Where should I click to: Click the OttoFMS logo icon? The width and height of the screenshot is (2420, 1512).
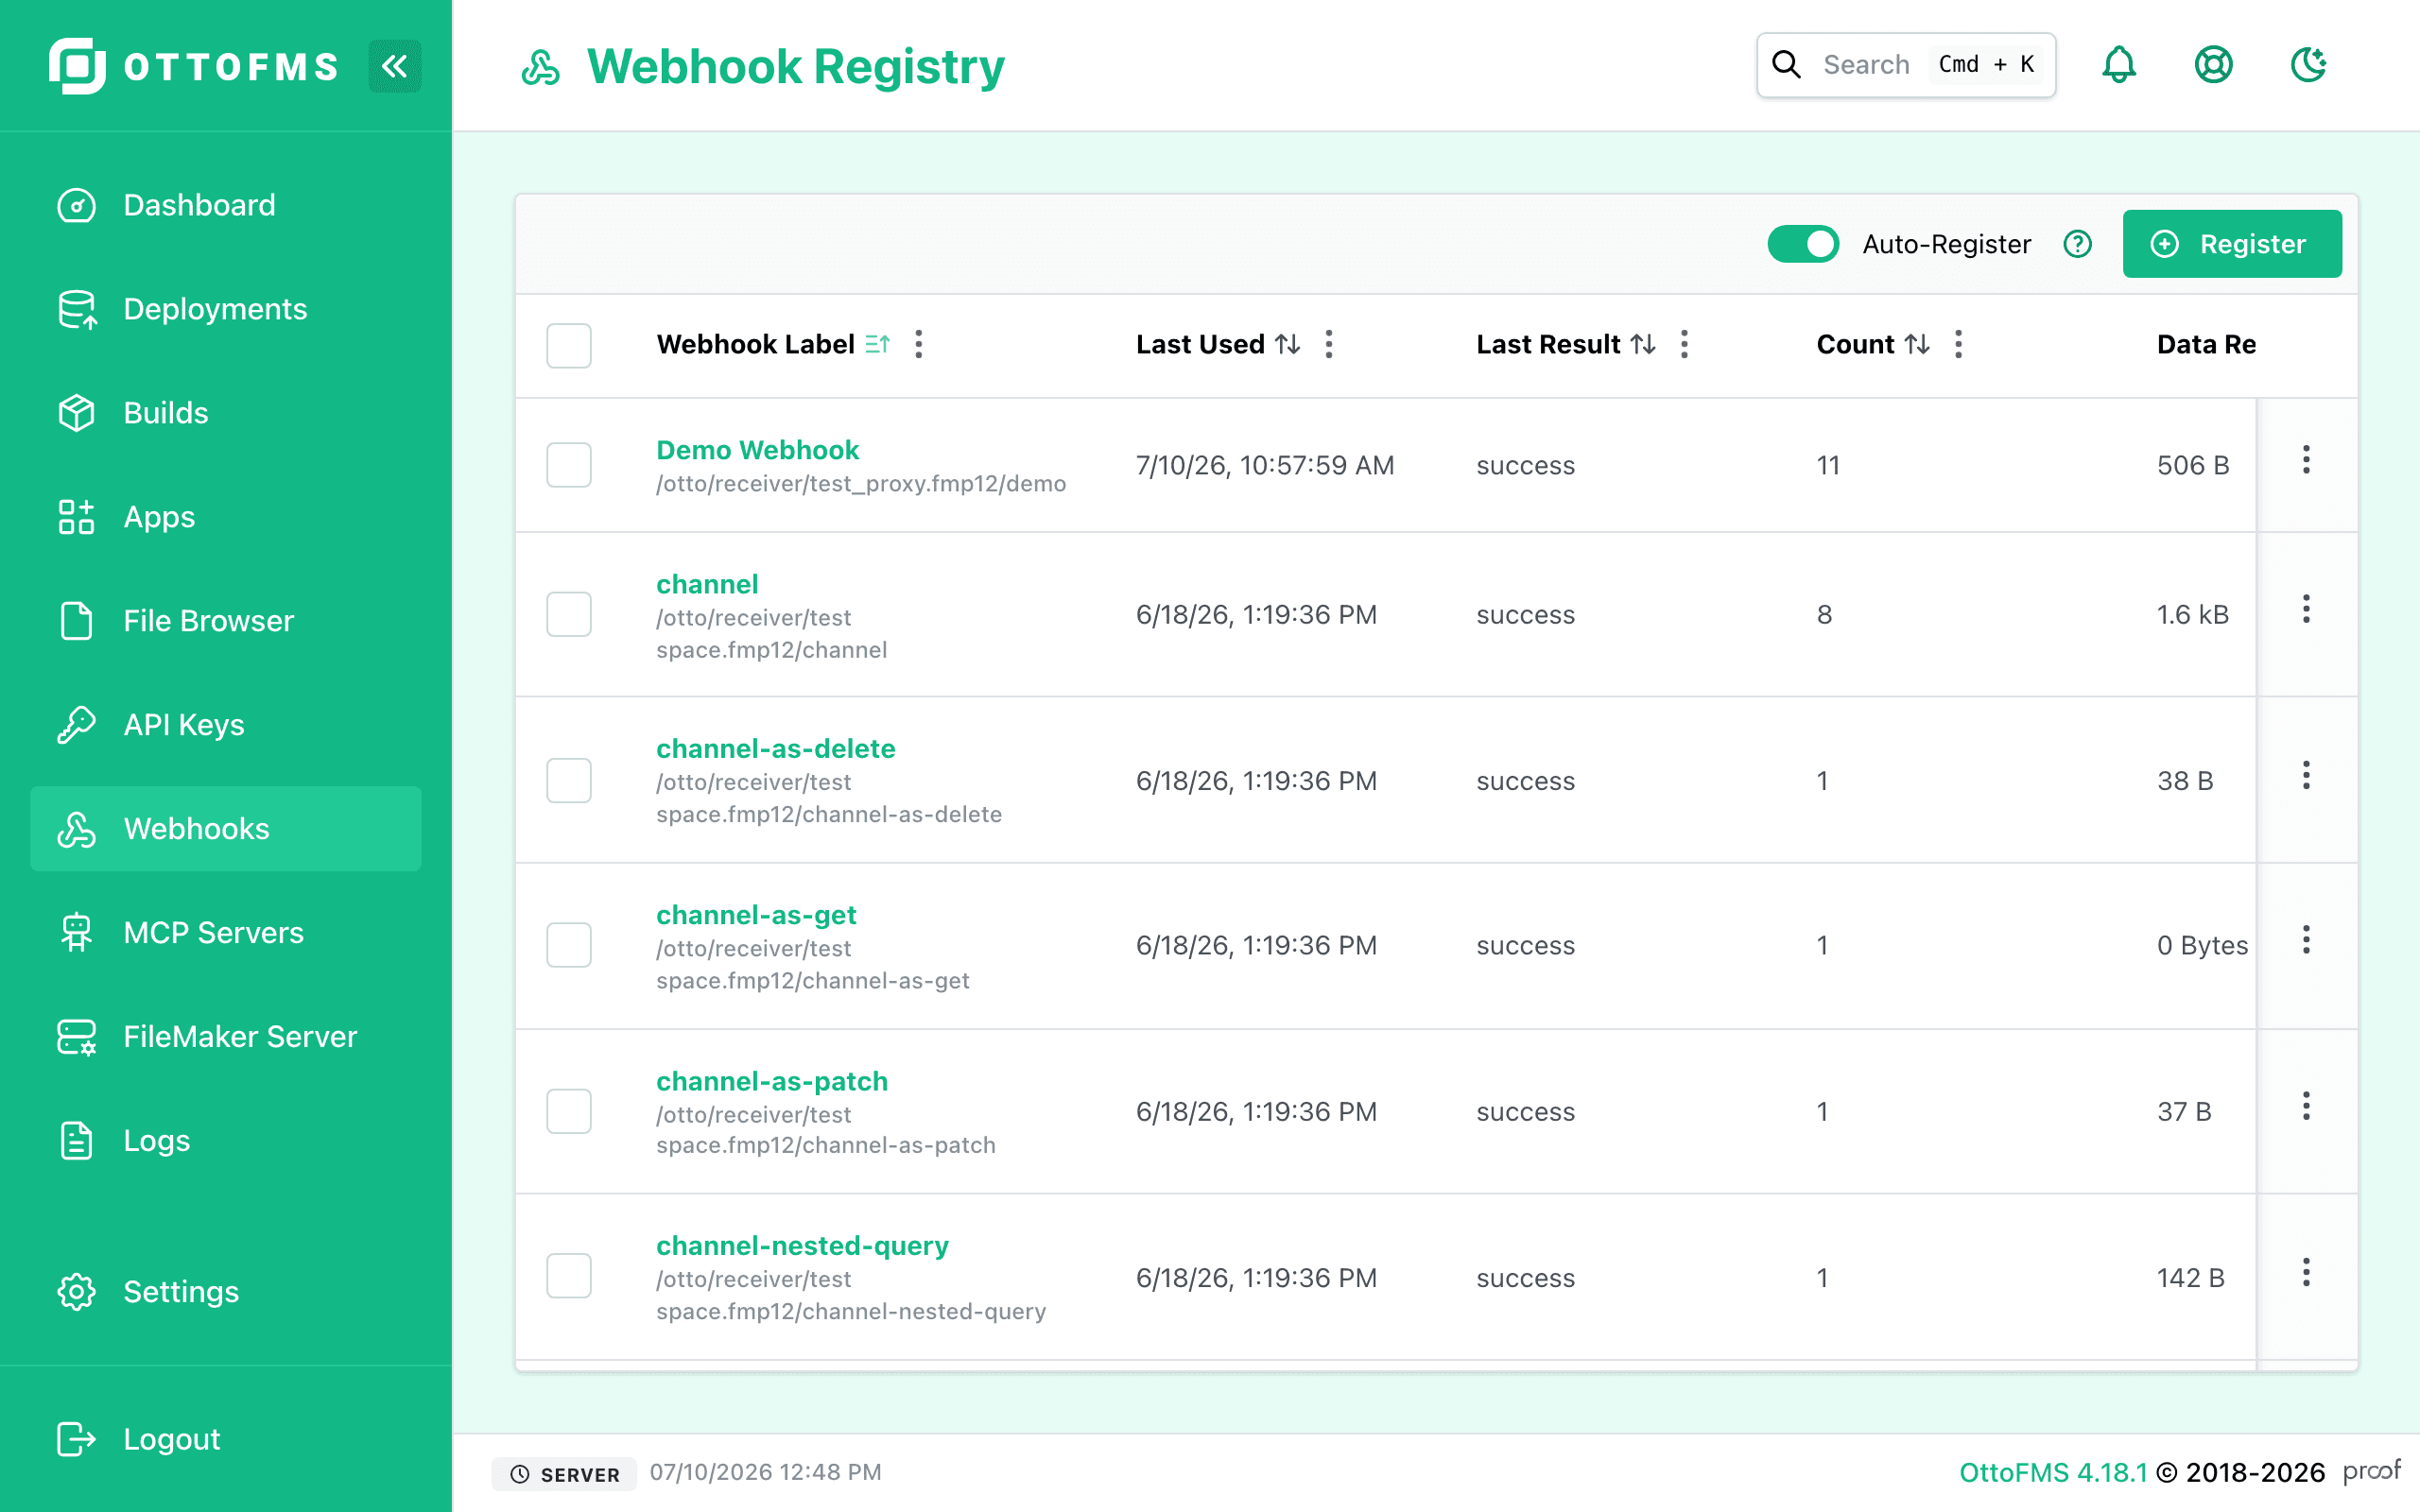(77, 66)
